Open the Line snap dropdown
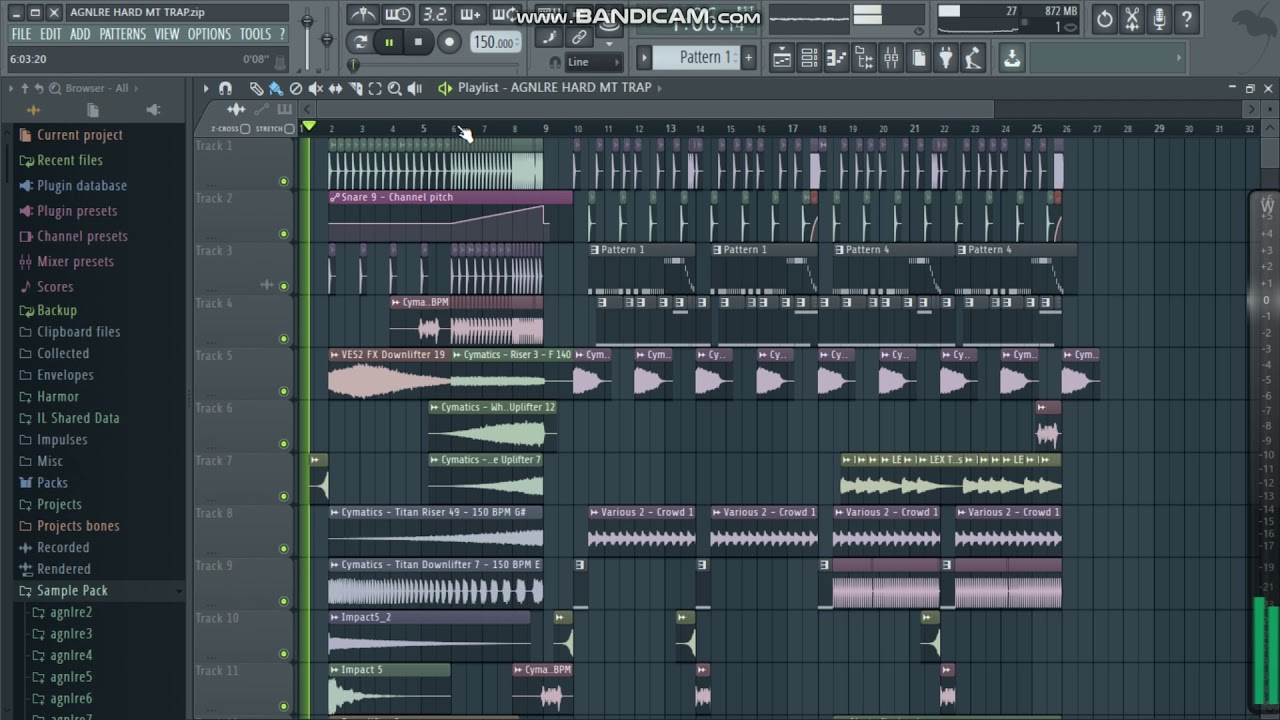Screen dimensions: 1280x720 point(594,62)
